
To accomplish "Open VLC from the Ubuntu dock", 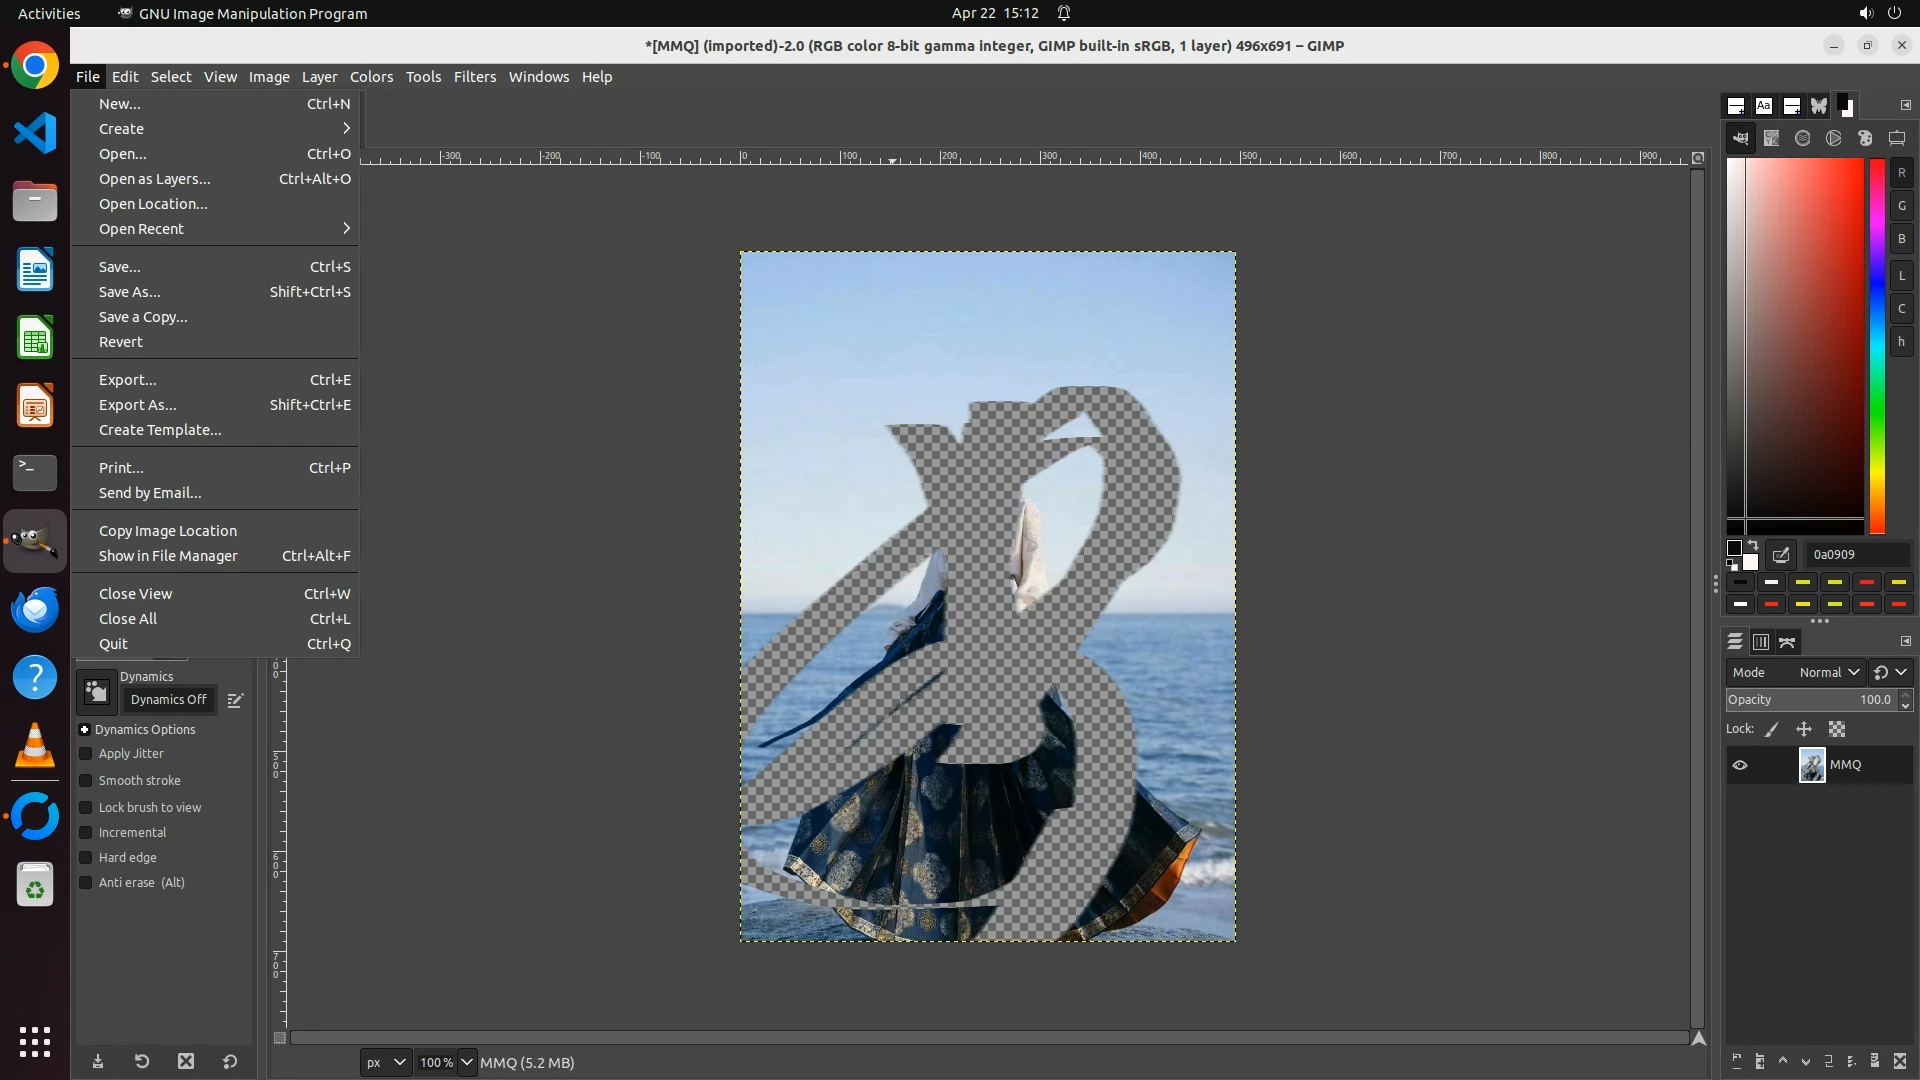I will coord(35,746).
